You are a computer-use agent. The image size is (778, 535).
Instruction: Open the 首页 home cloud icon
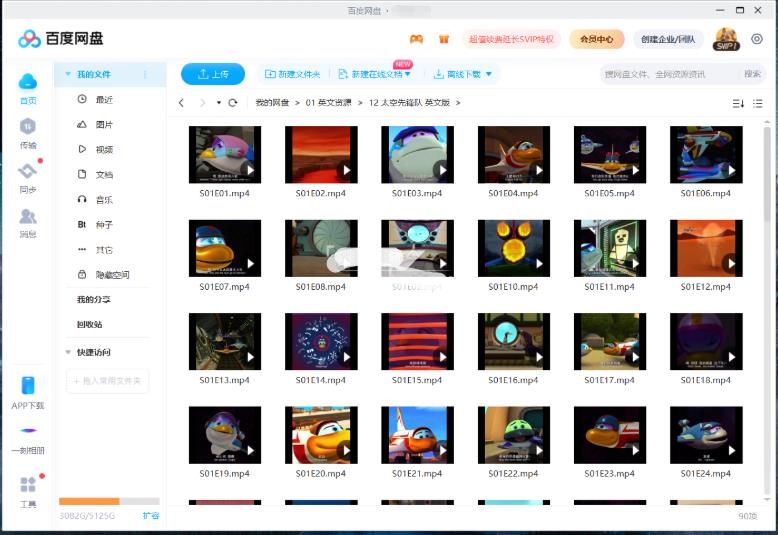click(x=28, y=82)
